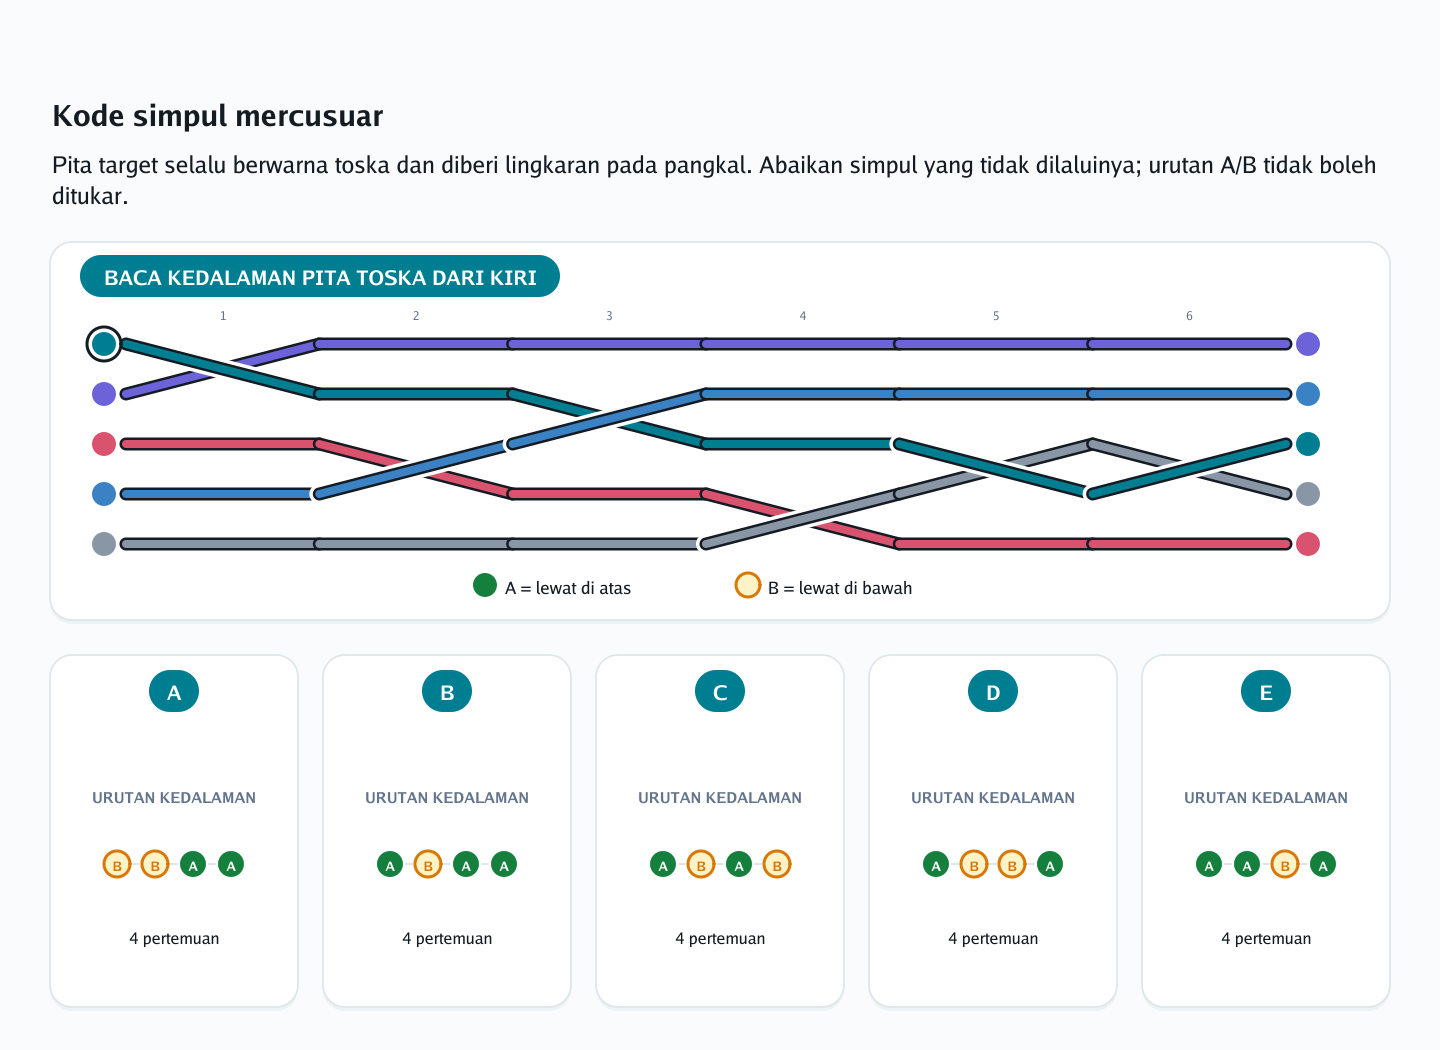This screenshot has width=1440, height=1050.
Task: Click last B circle in card C sequence
Action: coord(777,864)
